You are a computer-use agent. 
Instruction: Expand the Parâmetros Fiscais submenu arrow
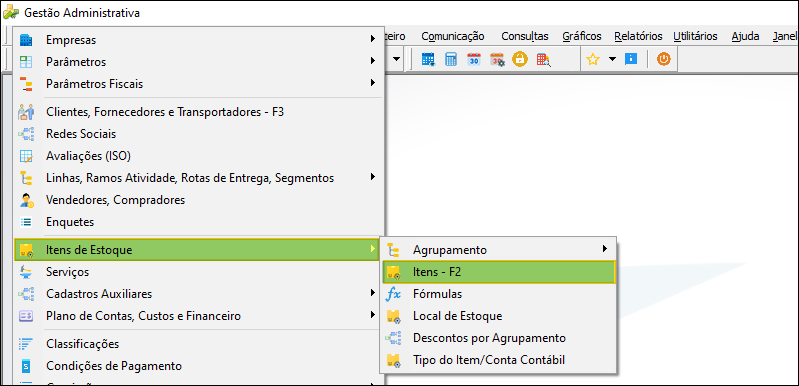tap(373, 82)
